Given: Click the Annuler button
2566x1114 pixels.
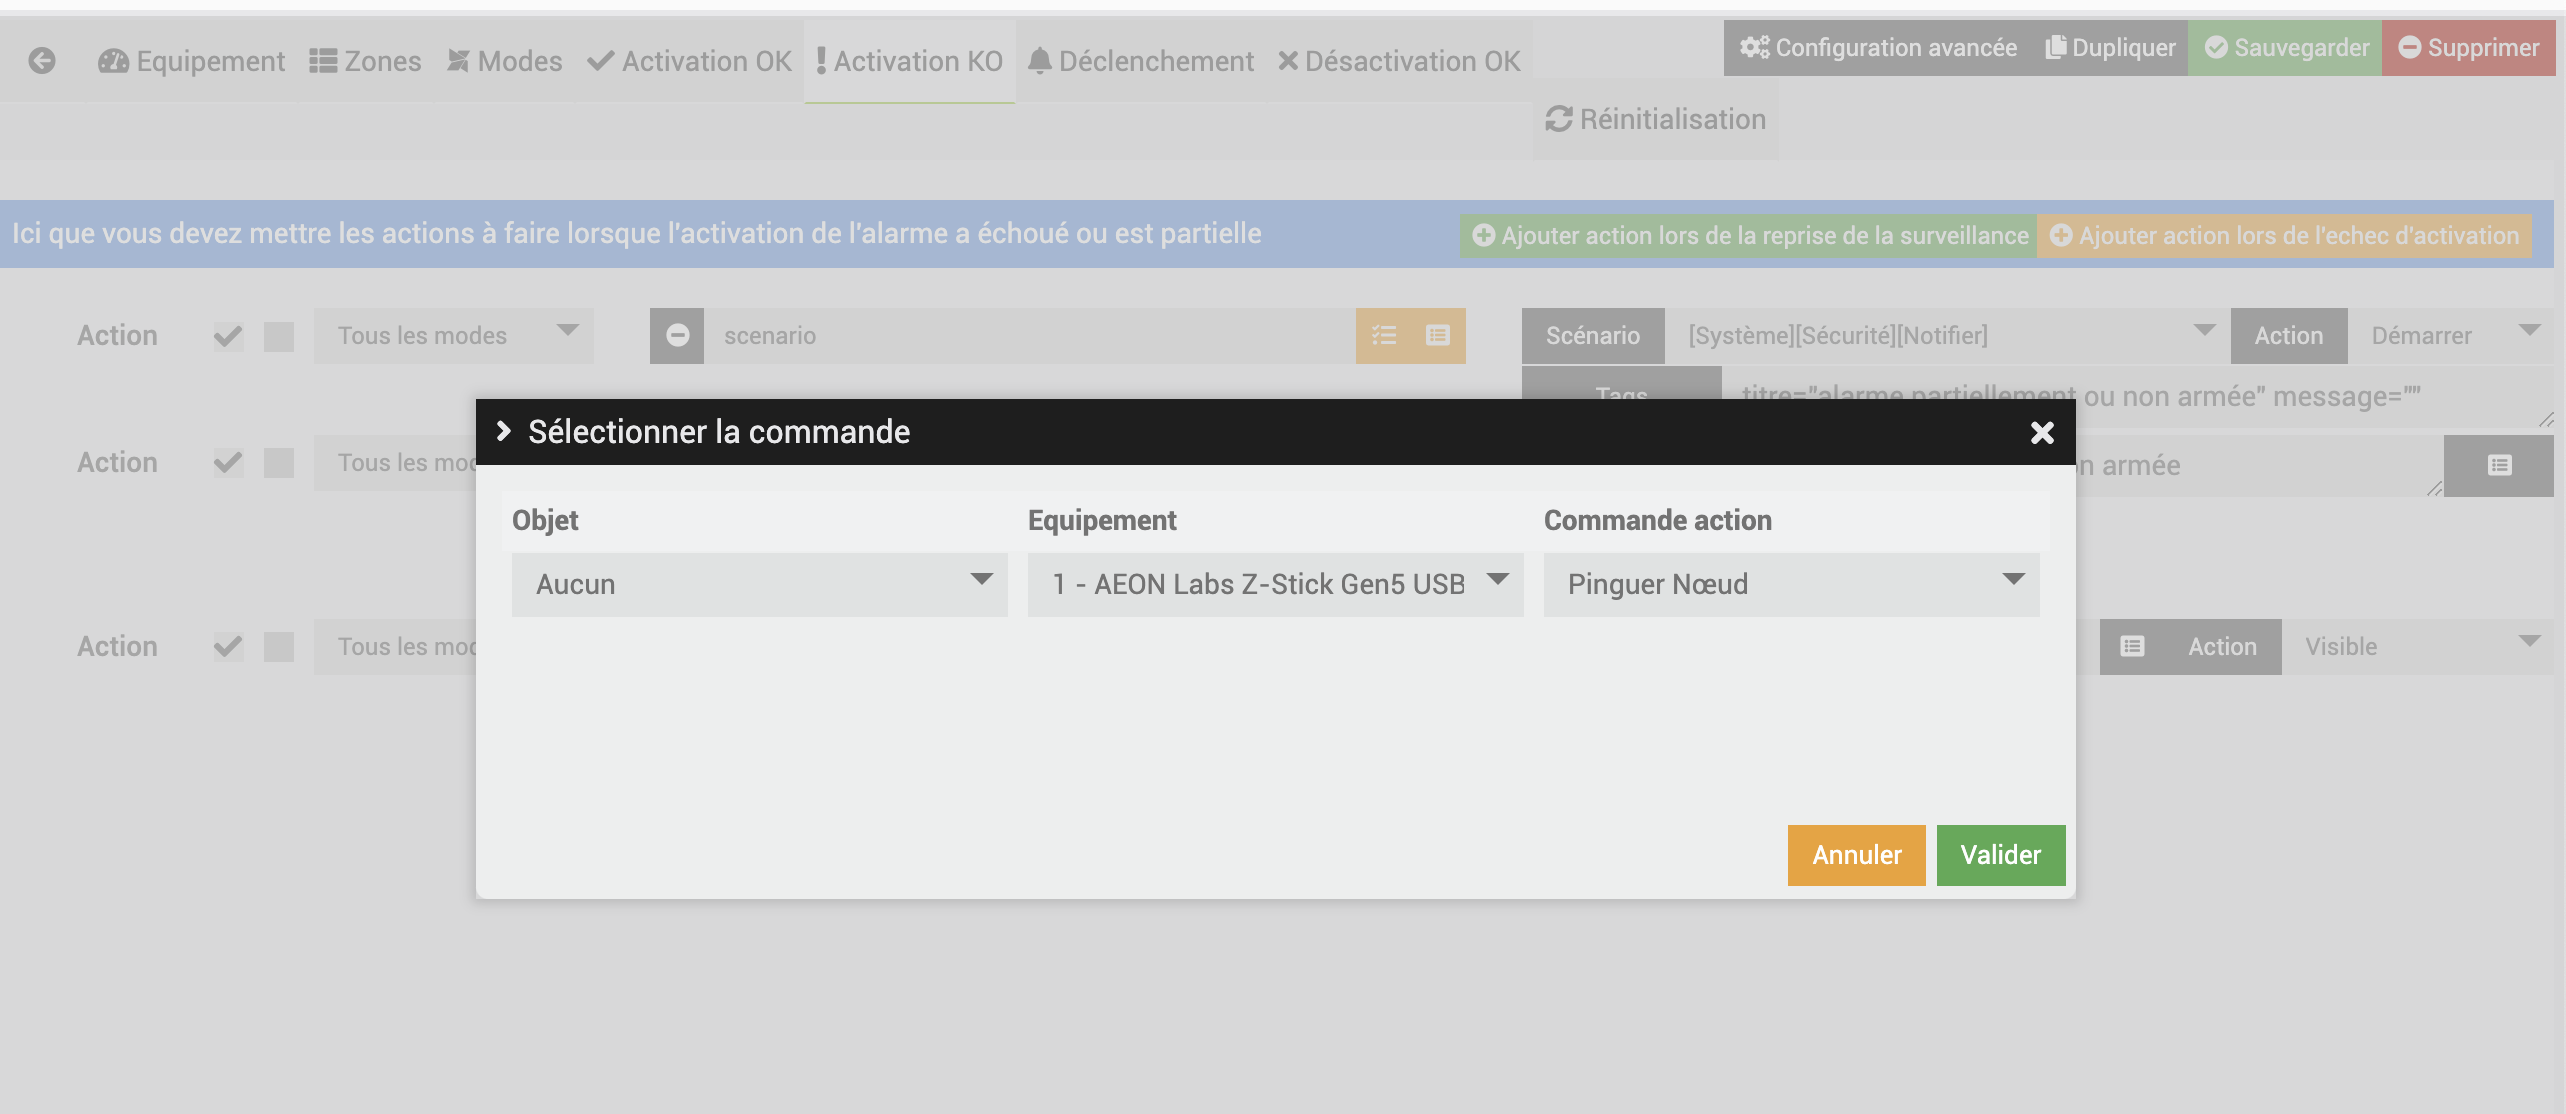Looking at the screenshot, I should click(x=1856, y=855).
